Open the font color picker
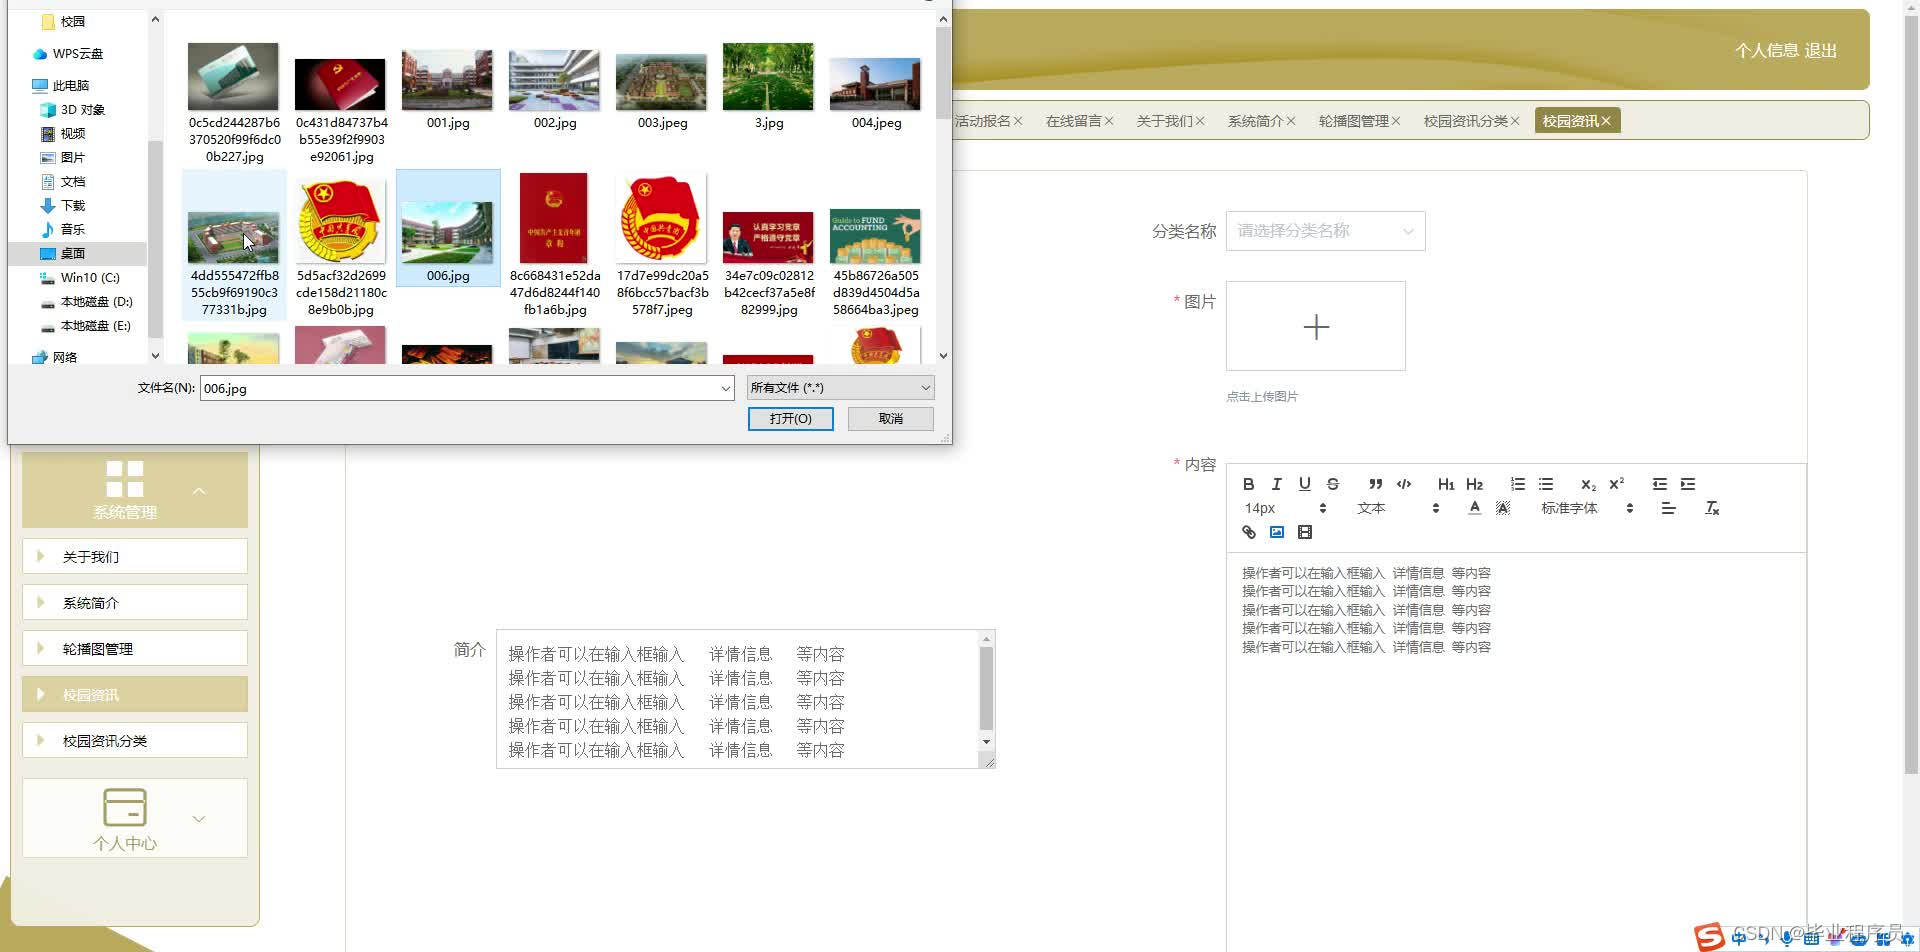The height and width of the screenshot is (952, 1920). (x=1474, y=508)
